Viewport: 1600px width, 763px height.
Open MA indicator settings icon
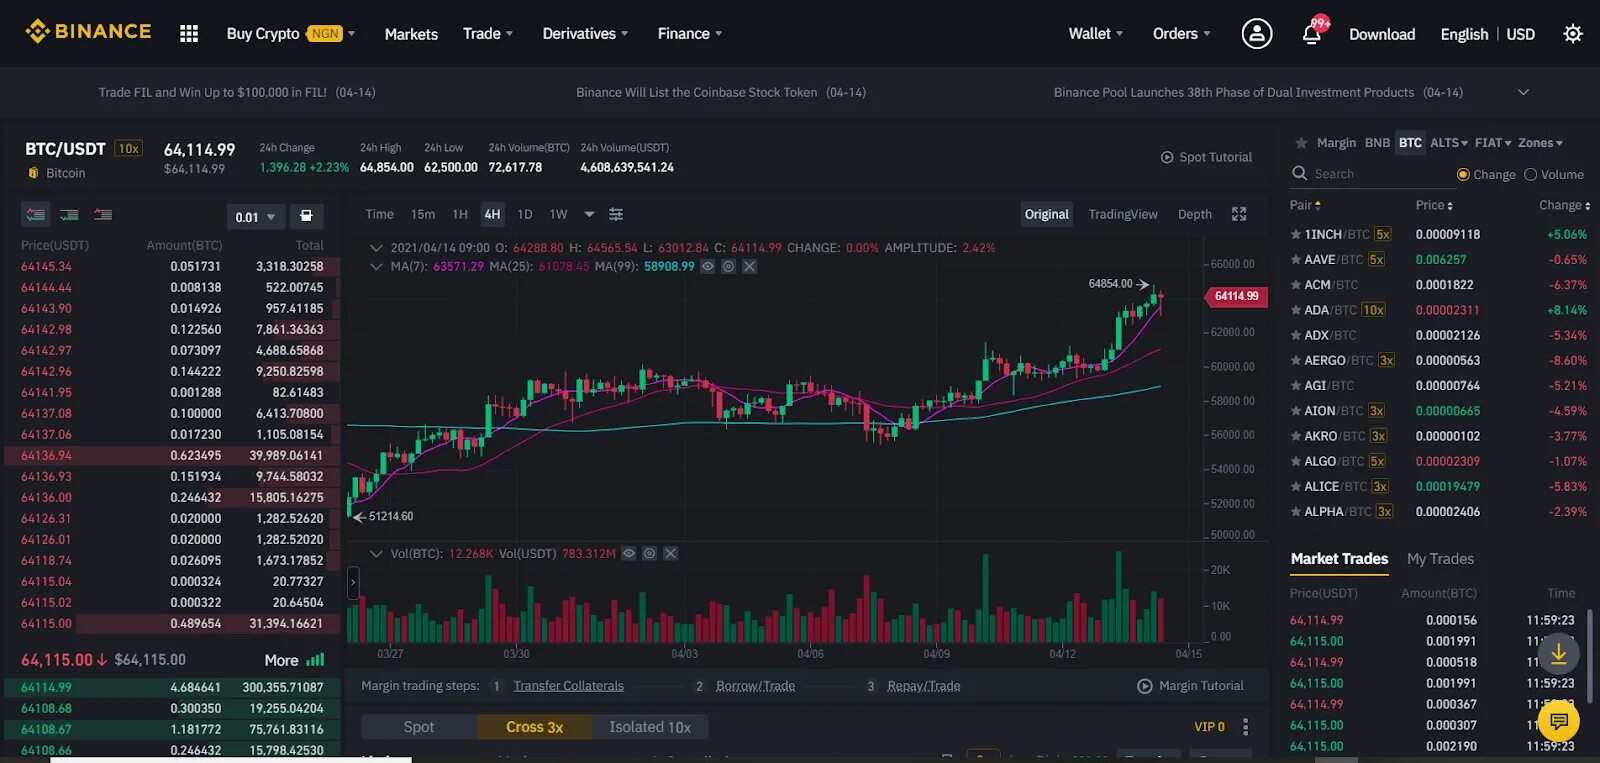(x=729, y=266)
